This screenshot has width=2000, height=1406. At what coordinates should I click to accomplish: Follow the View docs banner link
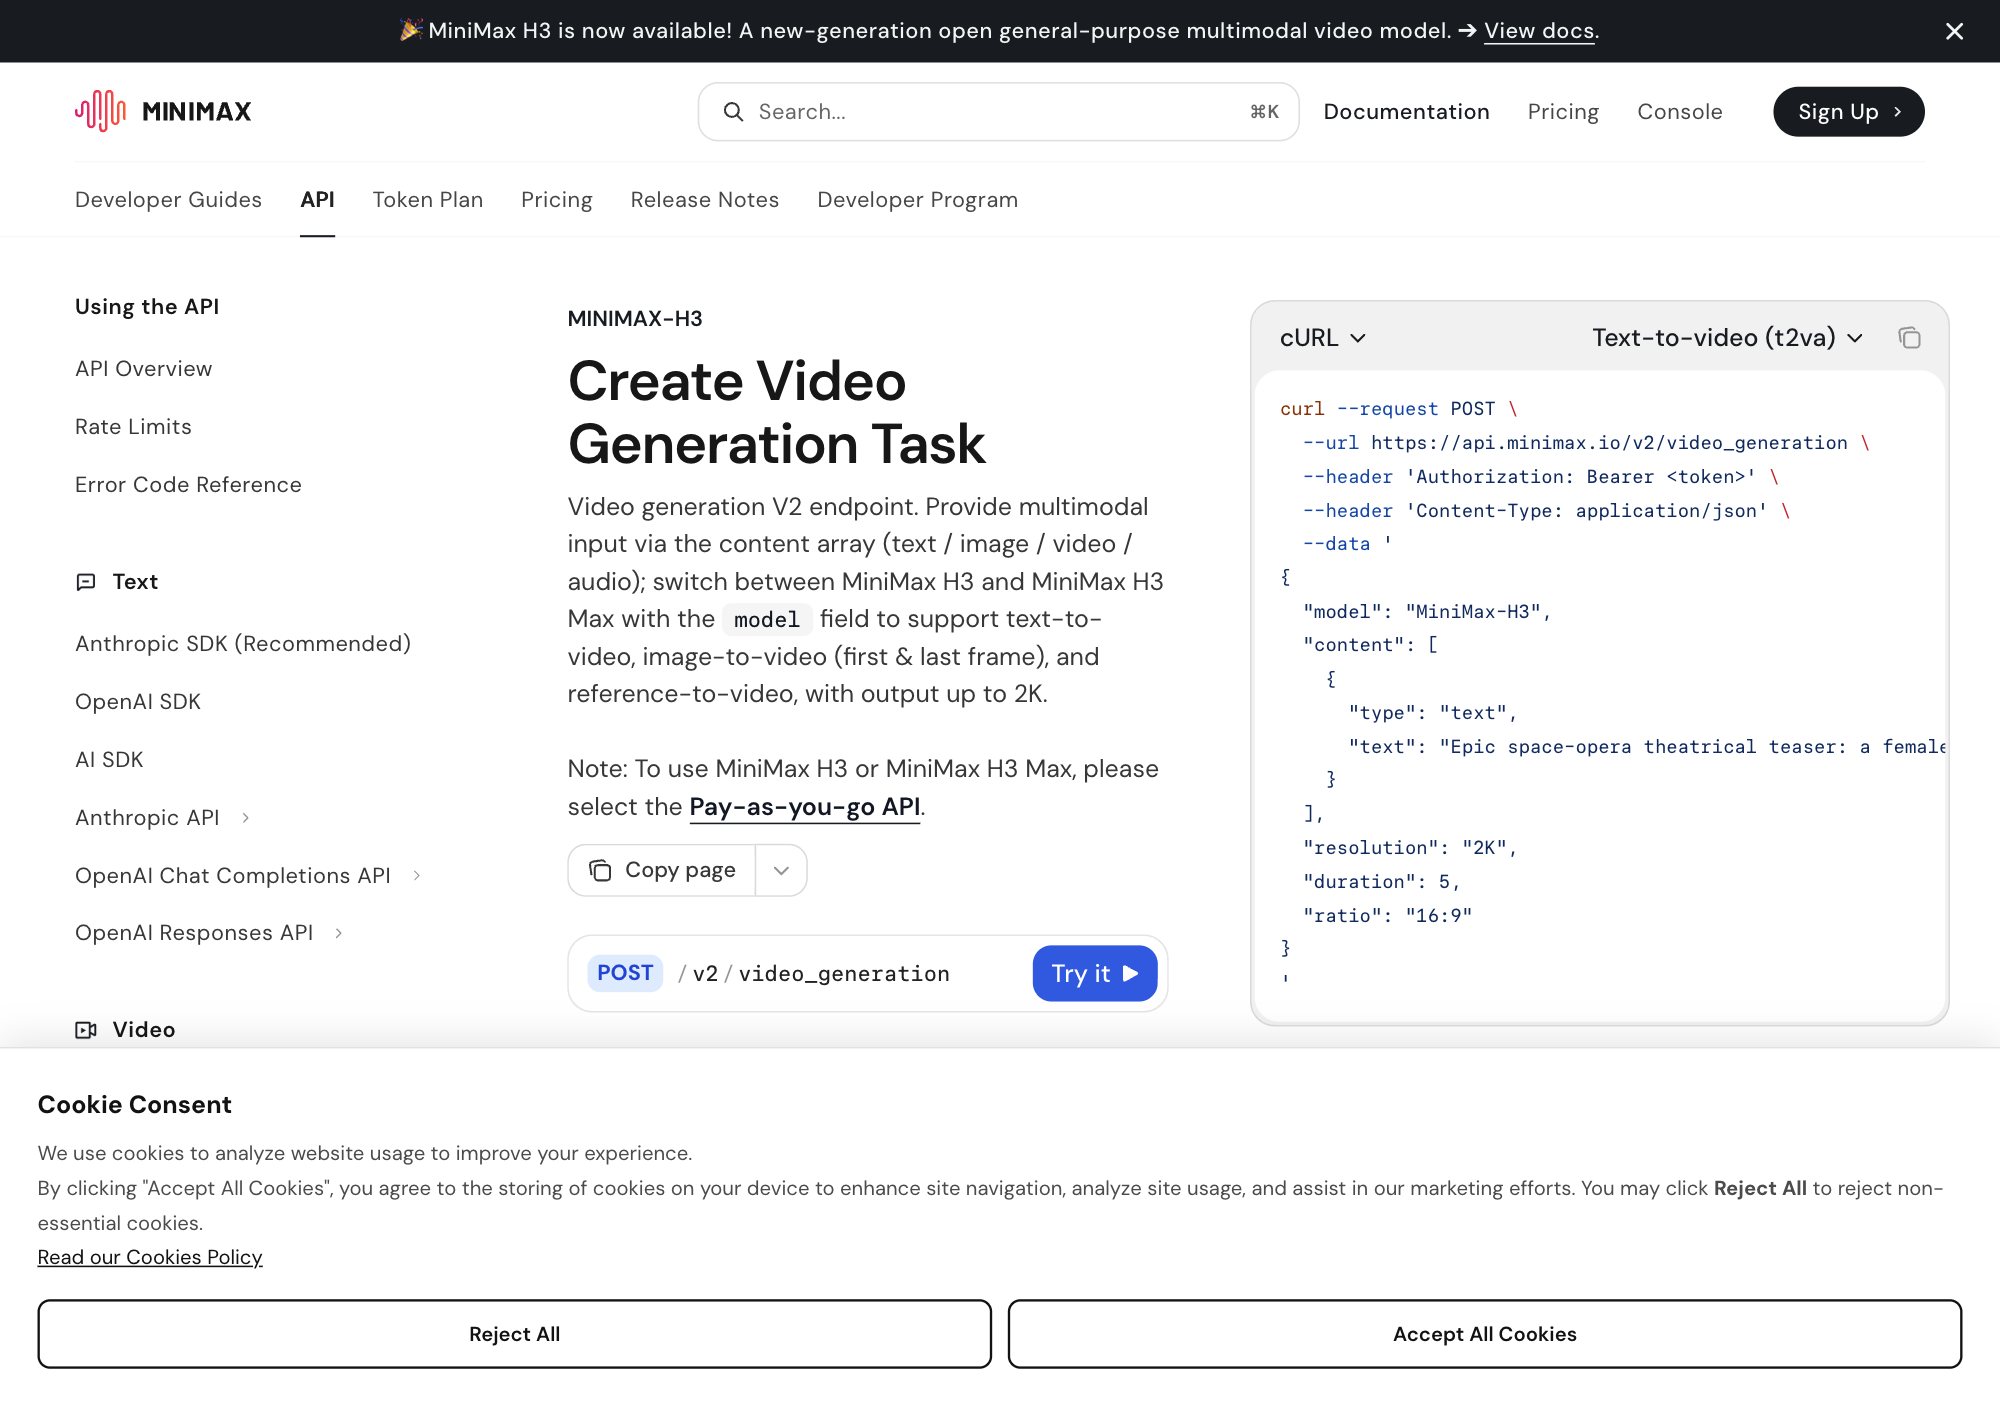click(x=1539, y=31)
